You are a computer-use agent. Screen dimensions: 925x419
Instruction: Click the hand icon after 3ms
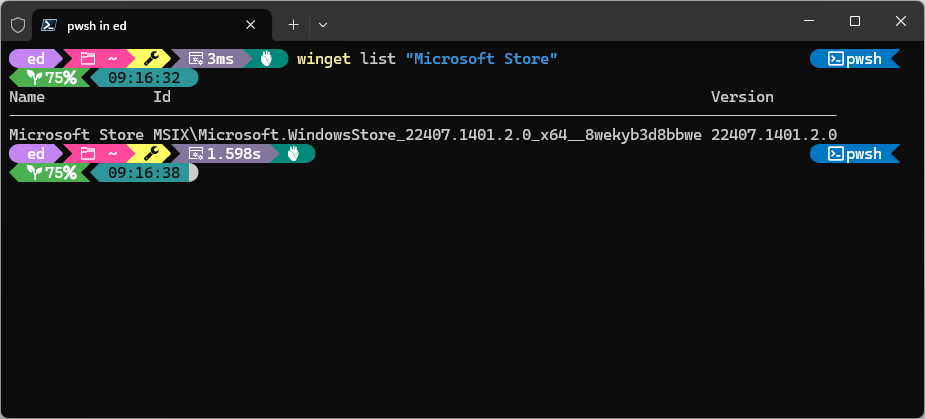pyautogui.click(x=267, y=58)
